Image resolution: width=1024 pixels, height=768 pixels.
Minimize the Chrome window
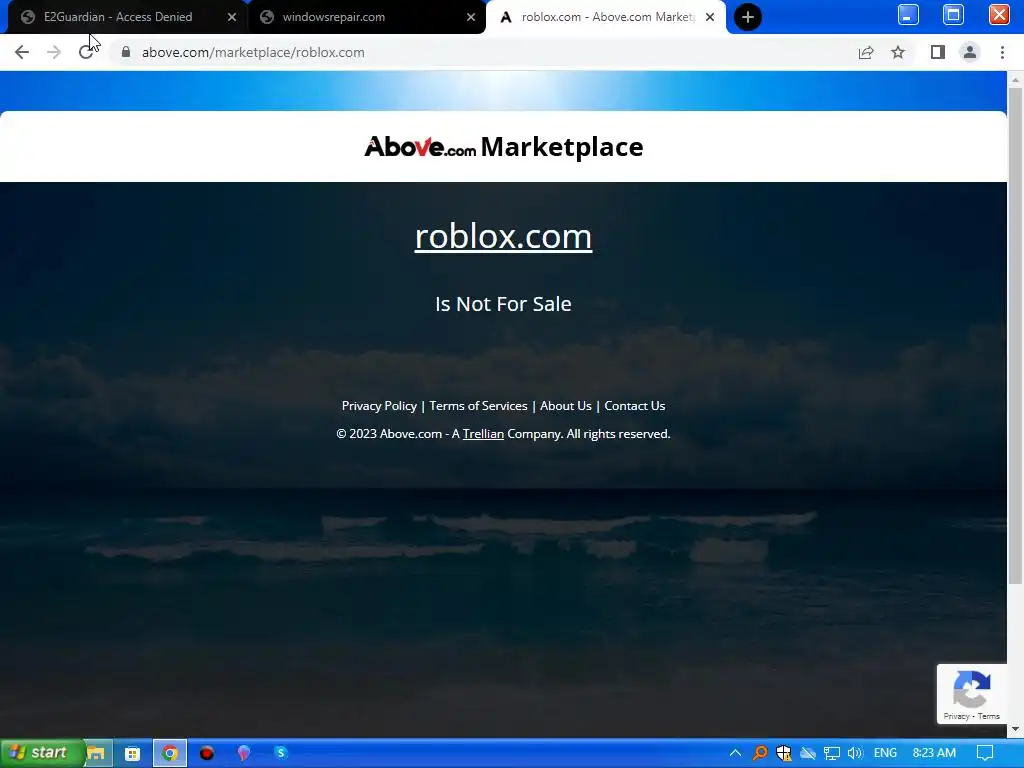(x=908, y=14)
